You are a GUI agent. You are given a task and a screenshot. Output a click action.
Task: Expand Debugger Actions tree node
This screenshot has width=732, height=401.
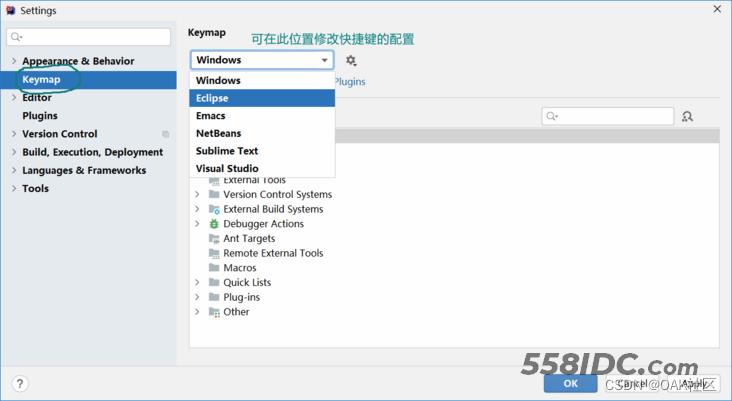[197, 224]
